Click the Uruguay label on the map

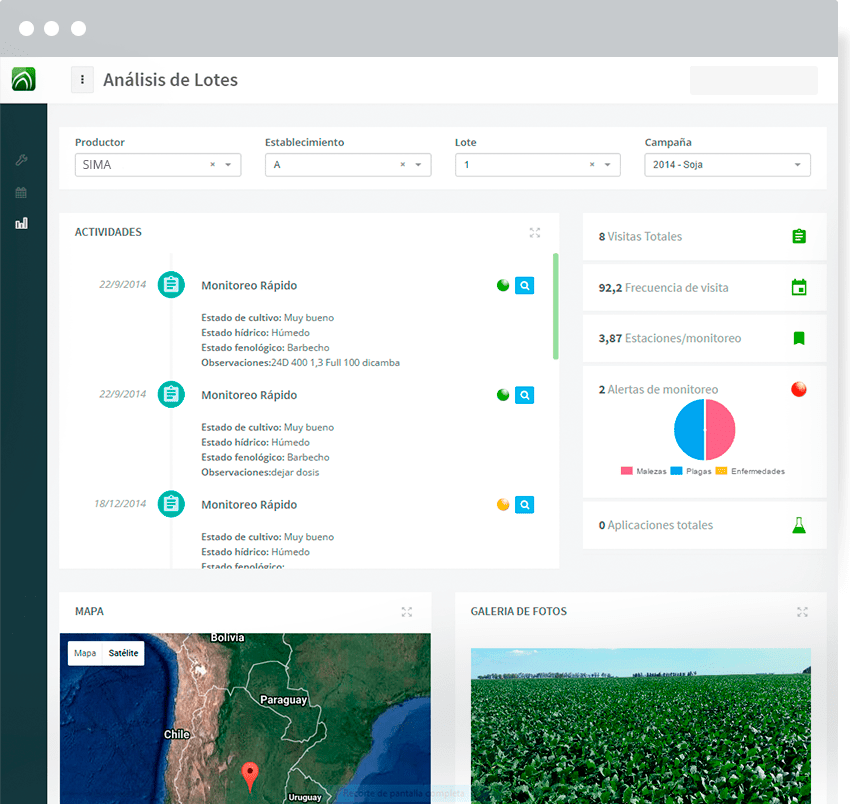[305, 797]
